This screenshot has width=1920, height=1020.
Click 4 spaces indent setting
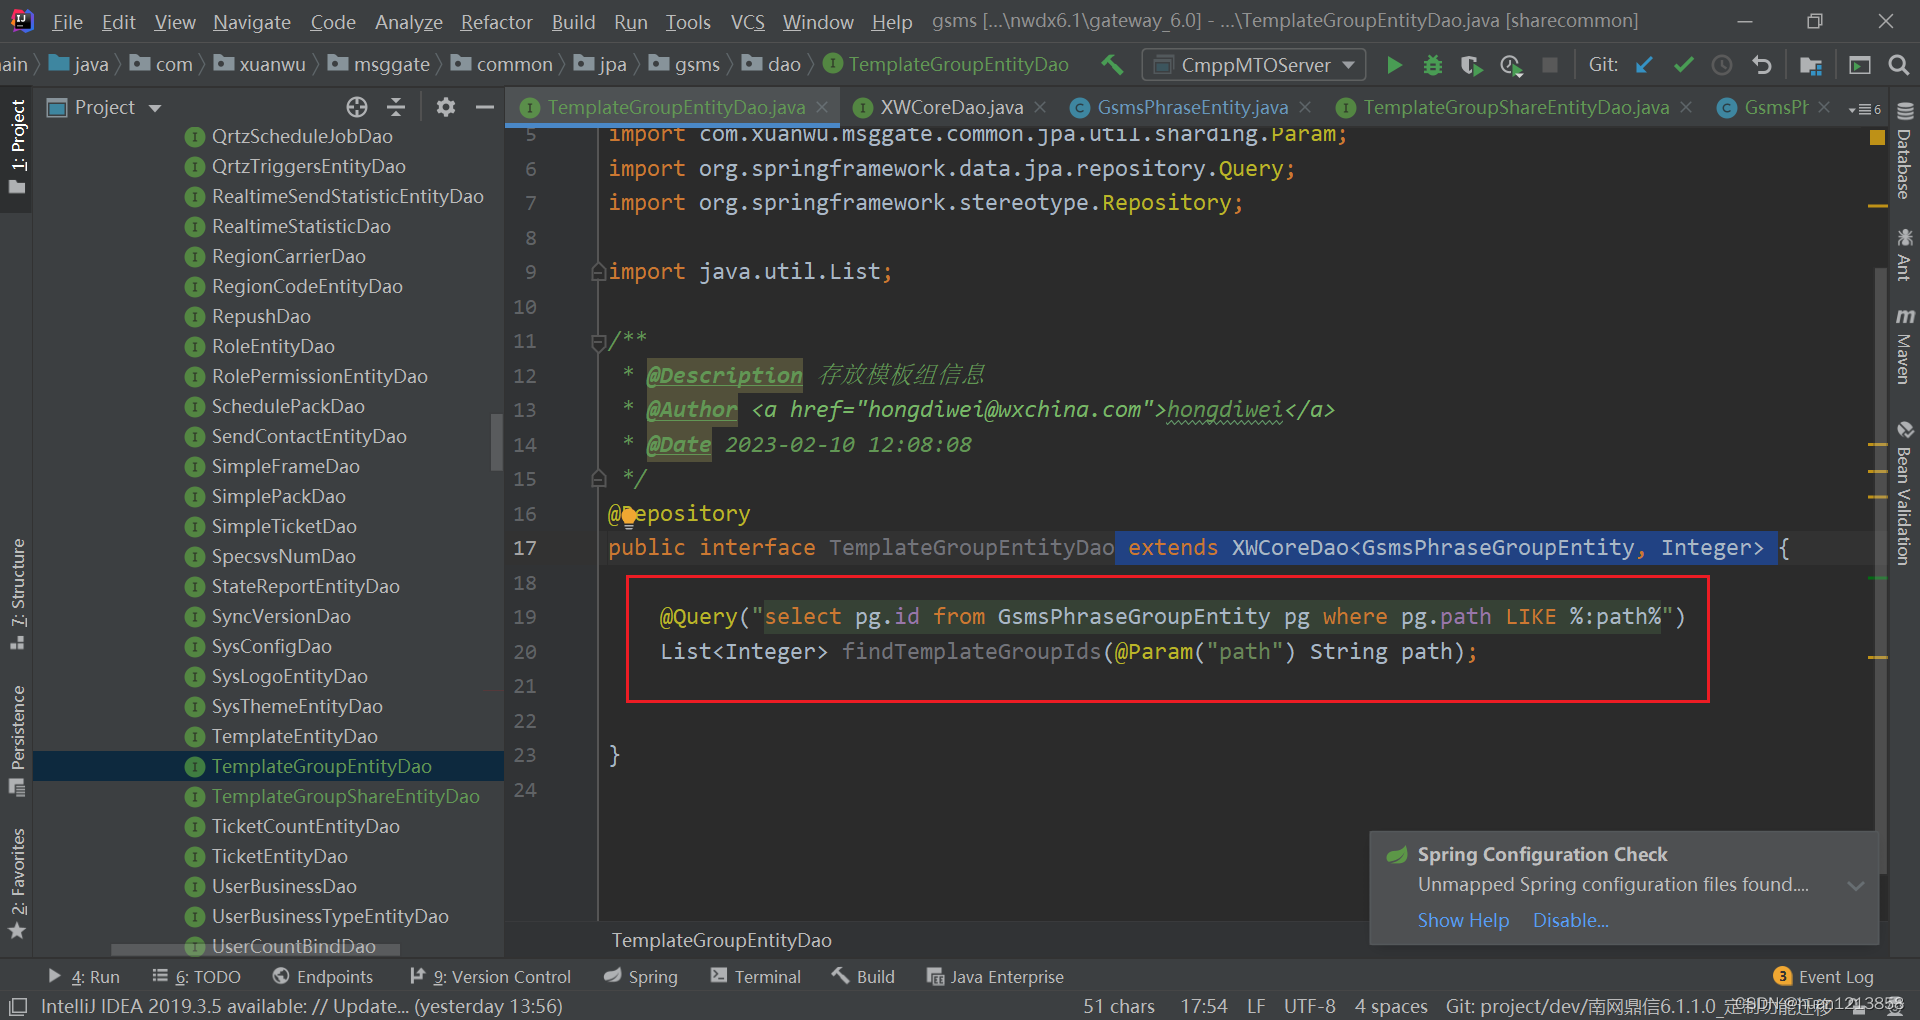pos(1390,1006)
